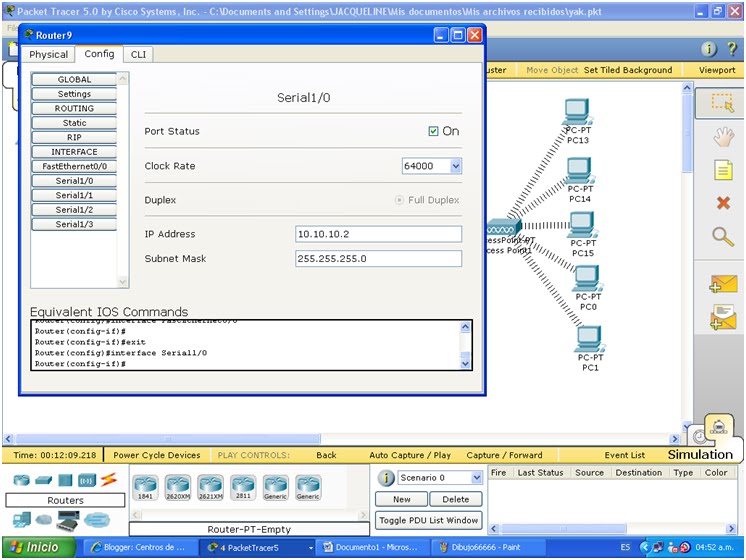Click Auto Capture / Play
The height and width of the screenshot is (560, 746).
410,455
